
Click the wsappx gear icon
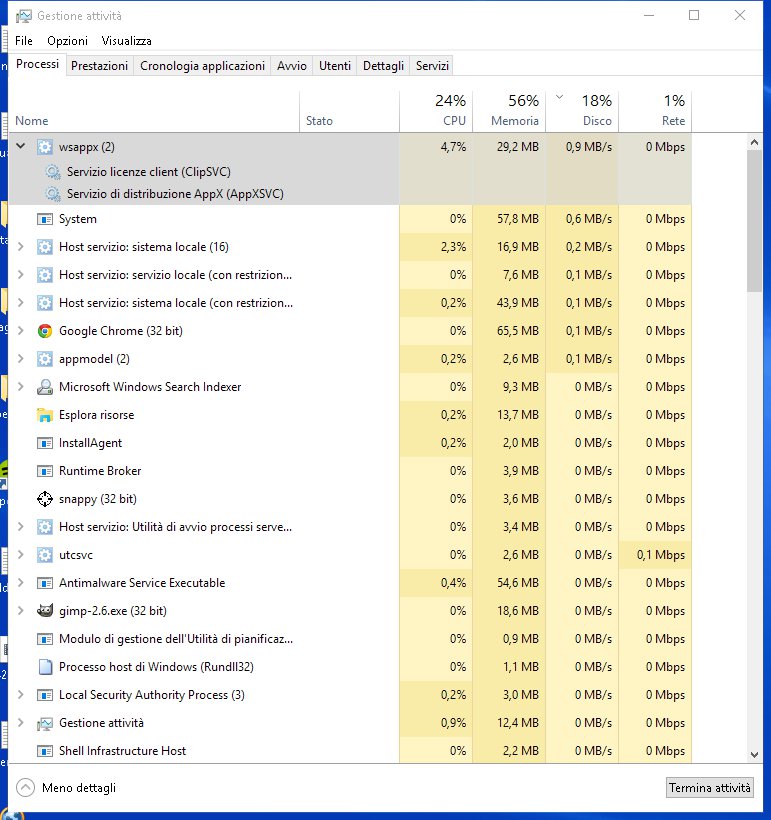point(45,147)
